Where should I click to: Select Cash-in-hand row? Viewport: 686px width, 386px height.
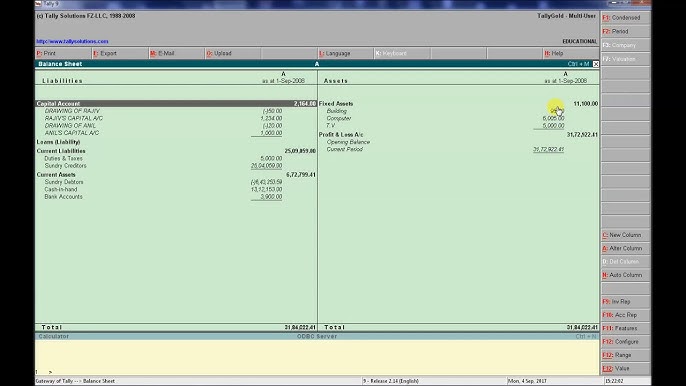click(x=163, y=189)
